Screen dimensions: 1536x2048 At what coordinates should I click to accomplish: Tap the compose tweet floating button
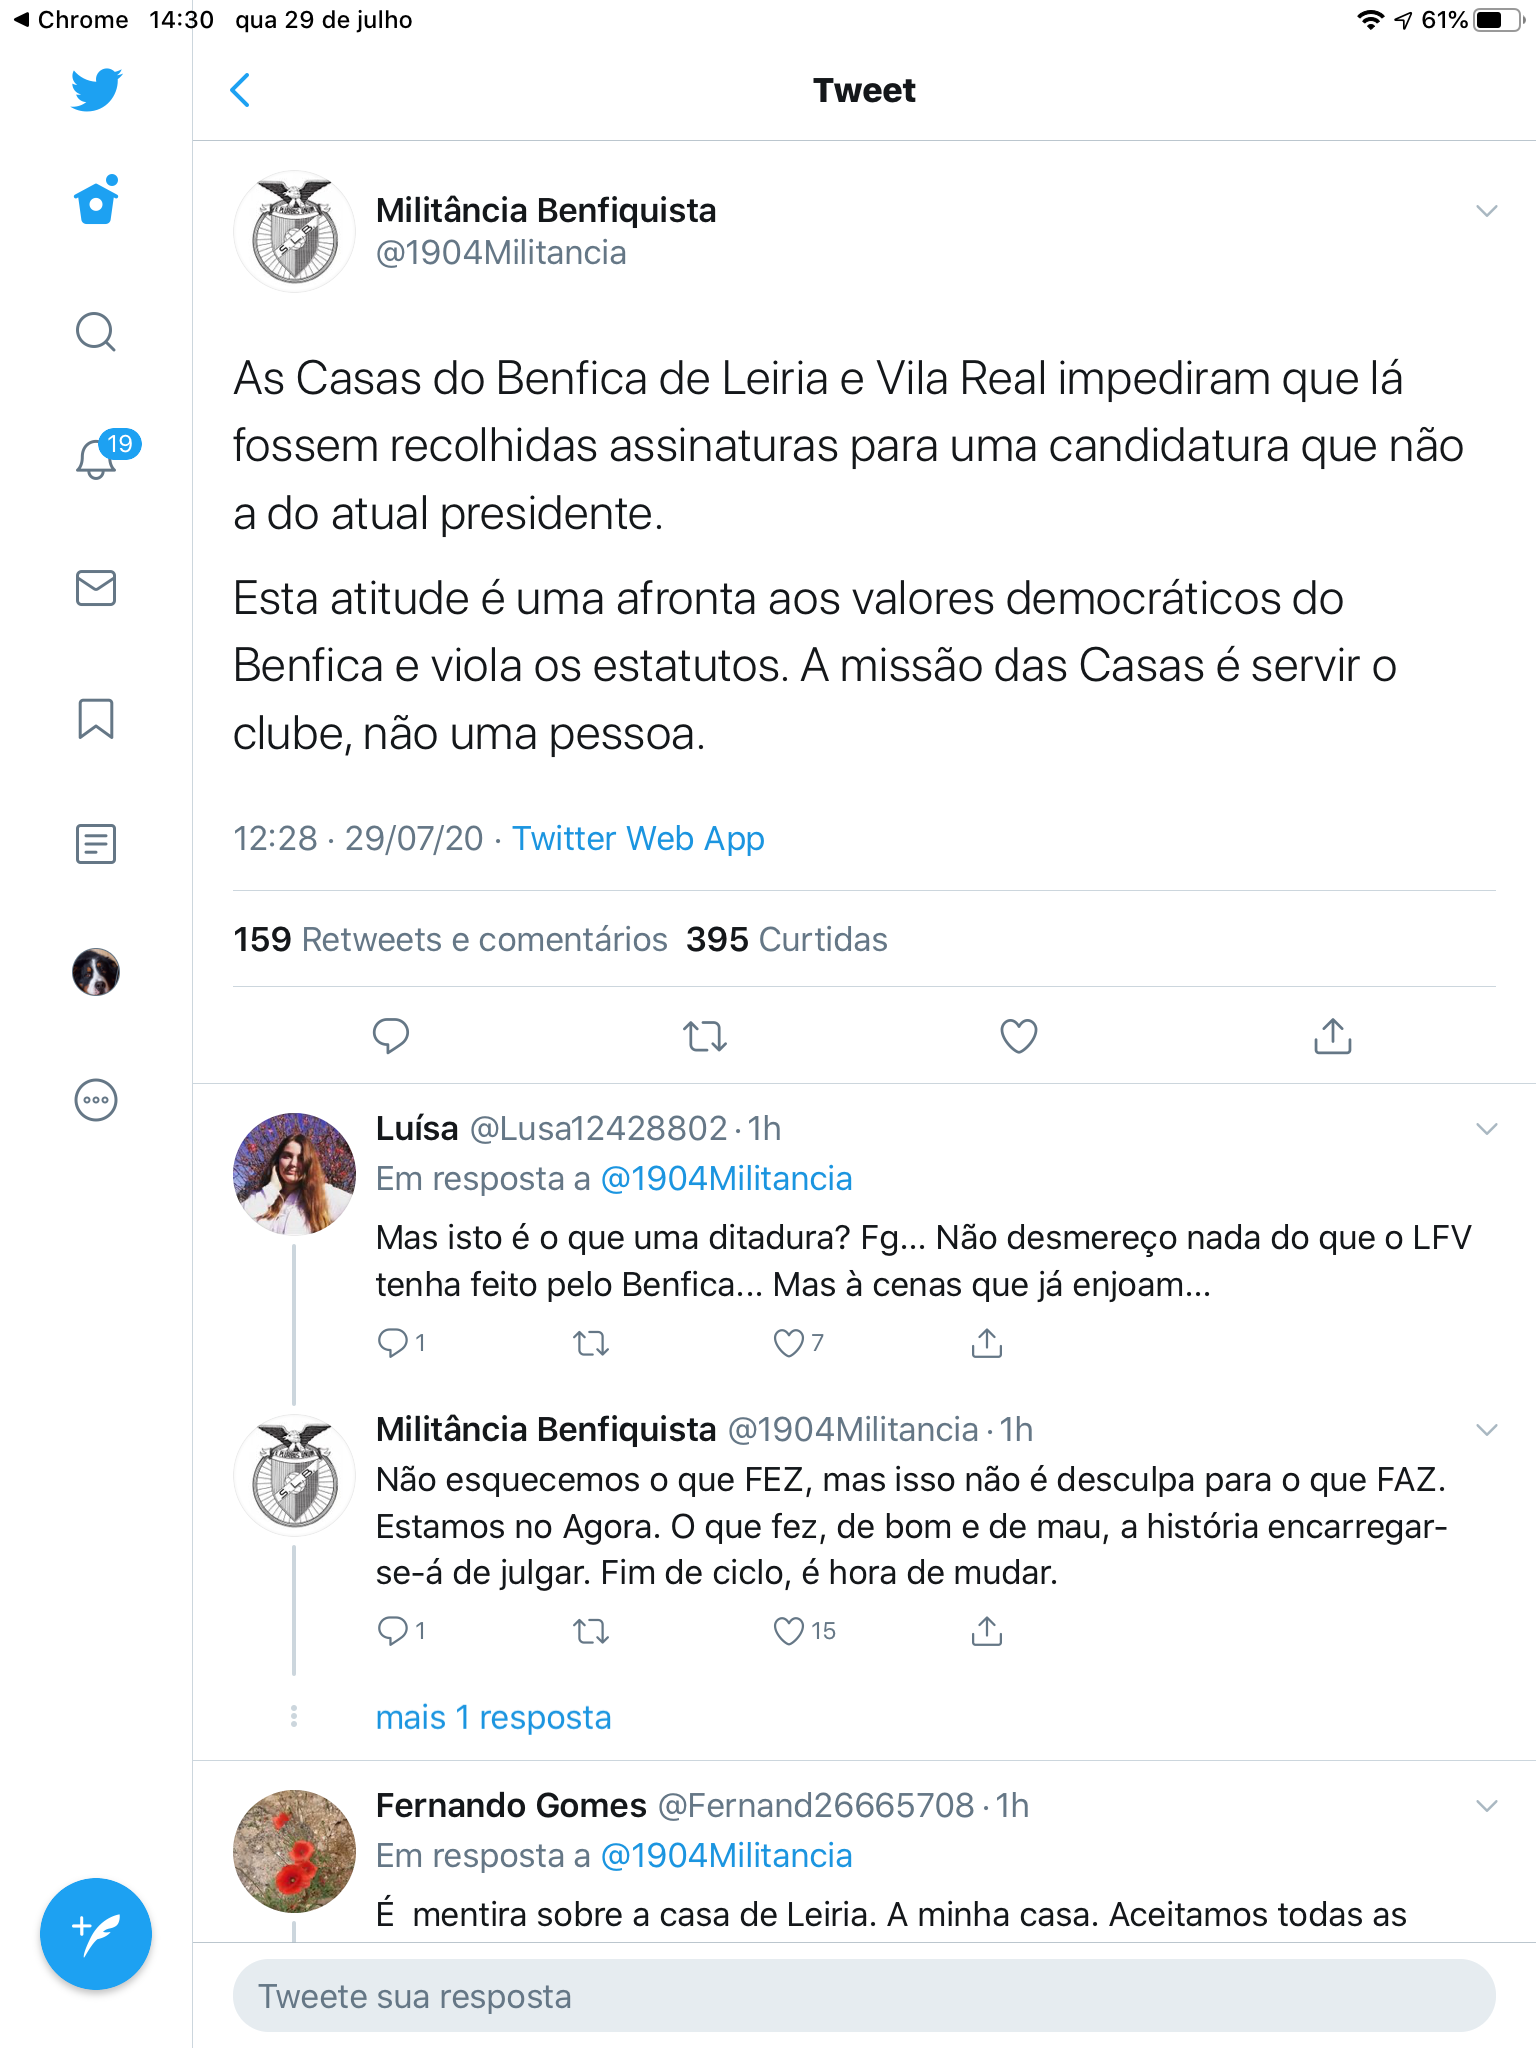point(96,1934)
